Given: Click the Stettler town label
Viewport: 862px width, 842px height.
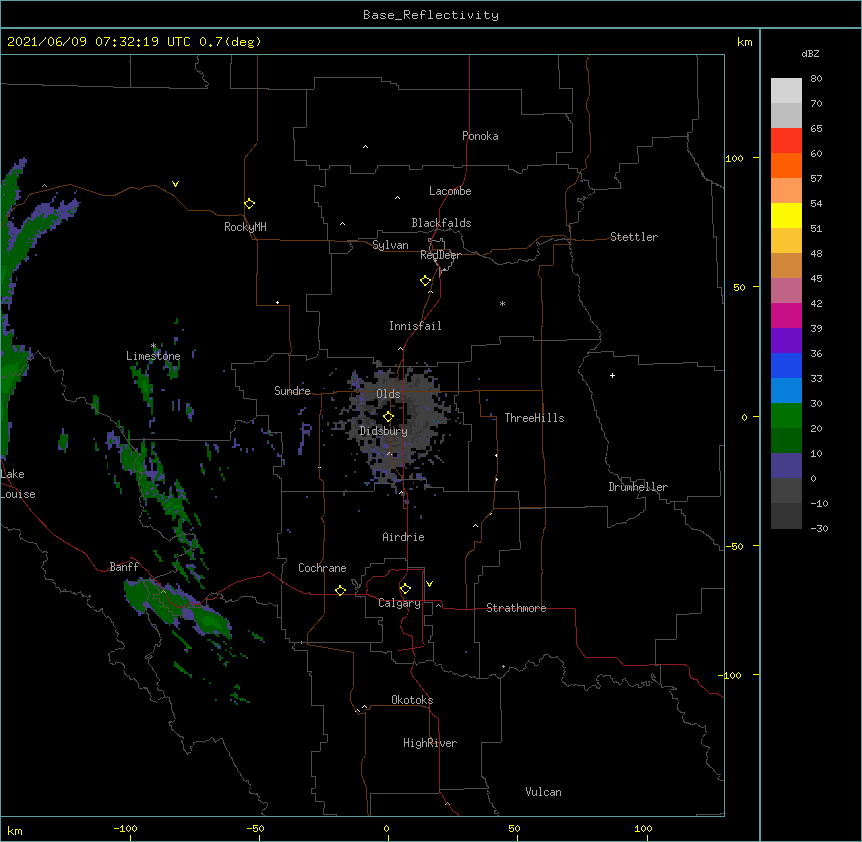Looking at the screenshot, I should point(633,237).
